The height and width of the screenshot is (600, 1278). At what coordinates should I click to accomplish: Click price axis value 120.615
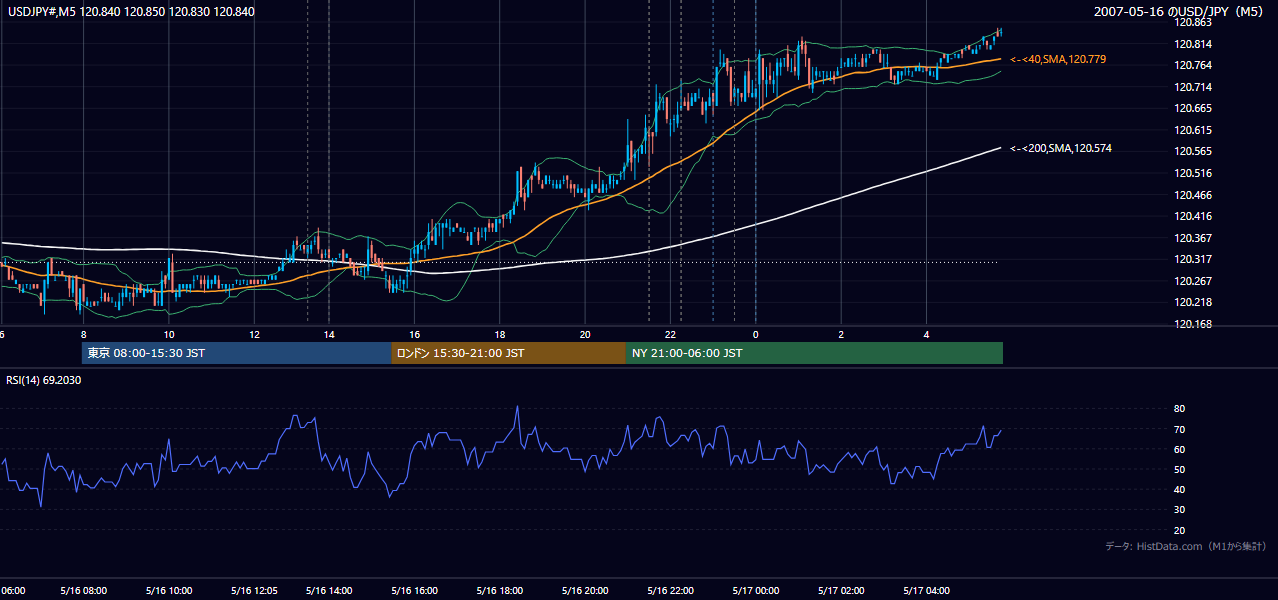pos(1194,130)
